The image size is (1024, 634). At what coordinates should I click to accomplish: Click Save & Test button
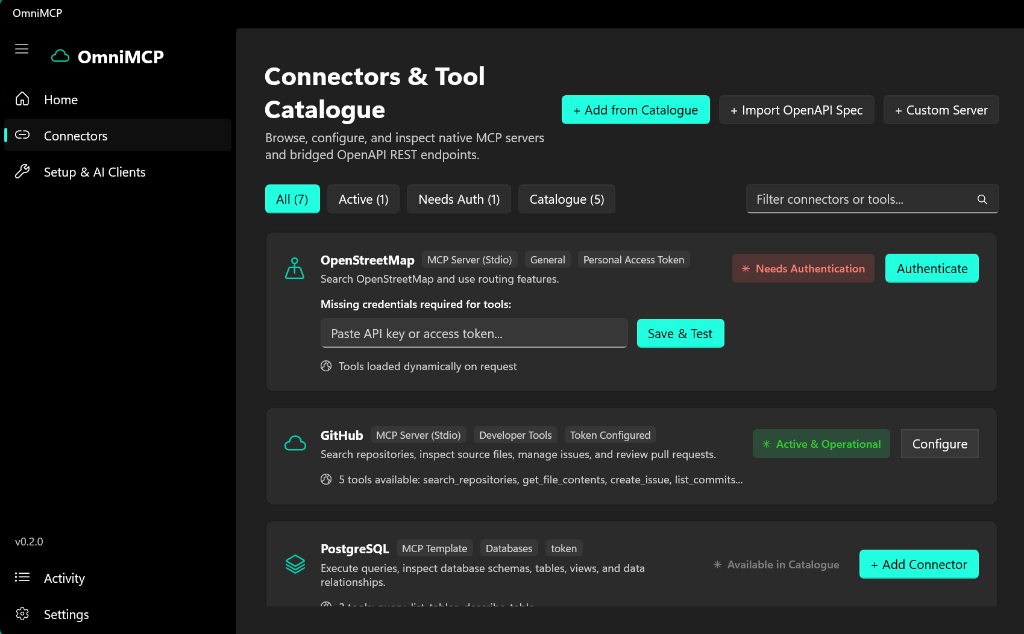coord(680,334)
